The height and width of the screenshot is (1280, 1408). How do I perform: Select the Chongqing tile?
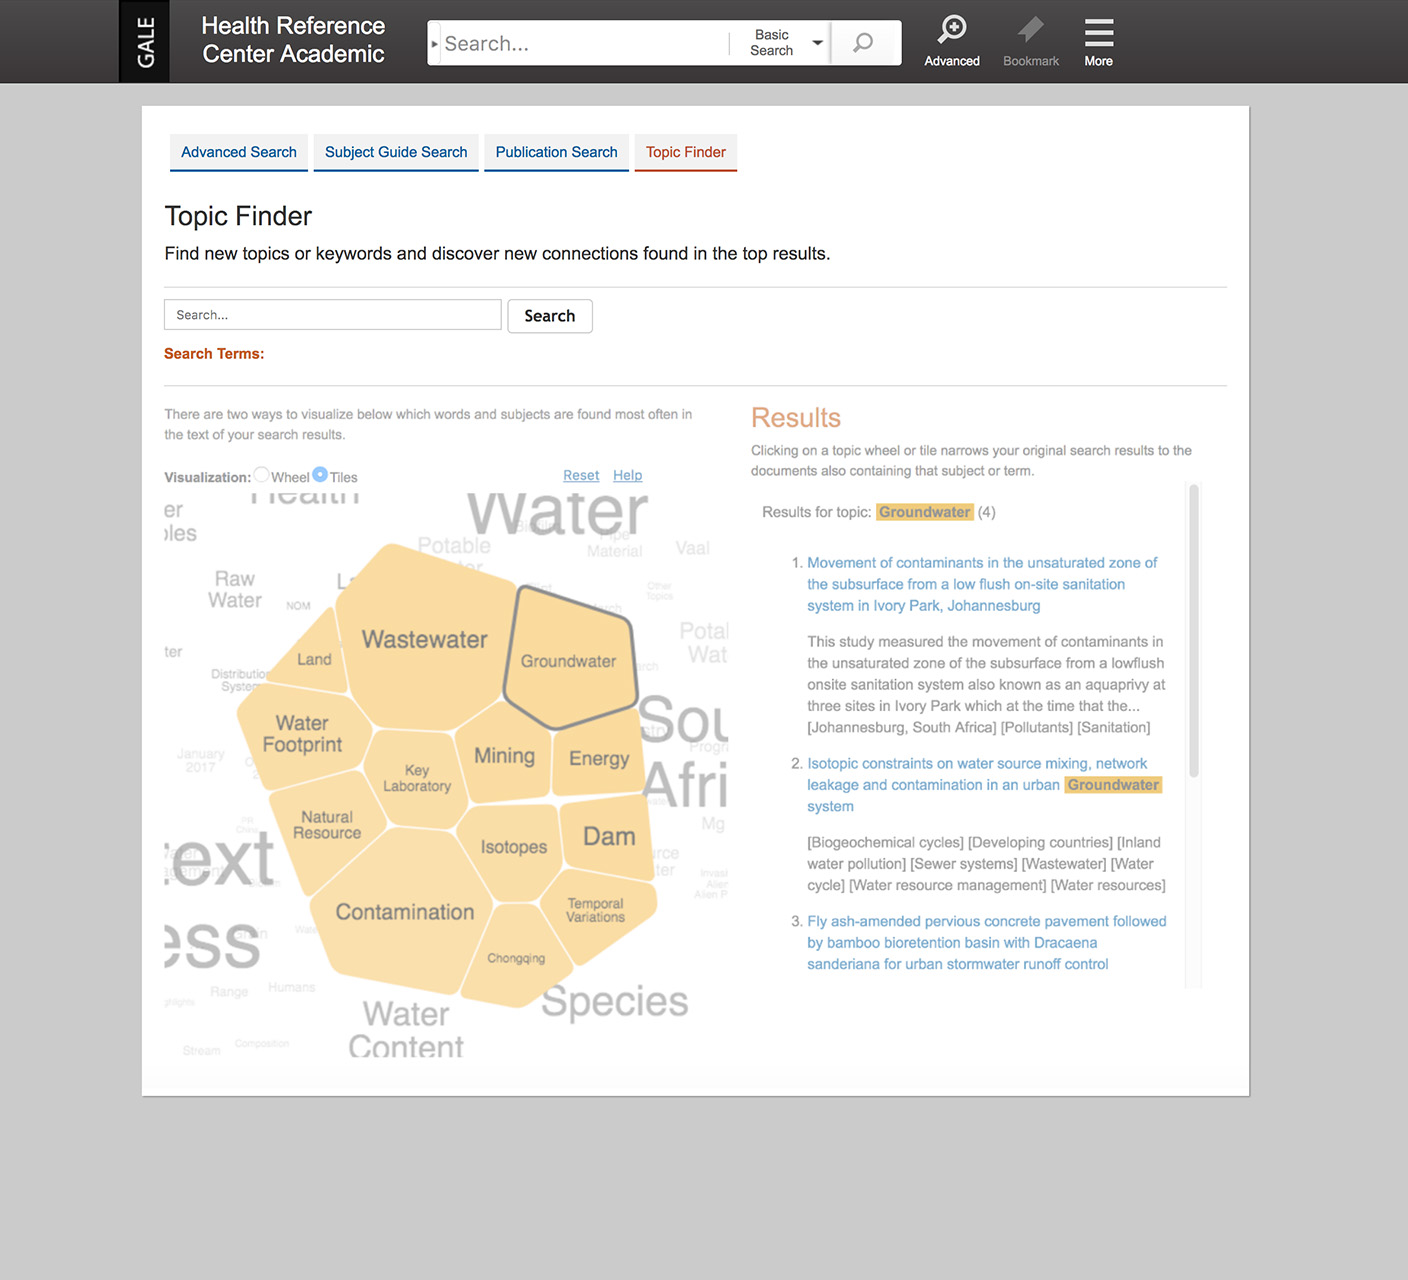[516, 957]
